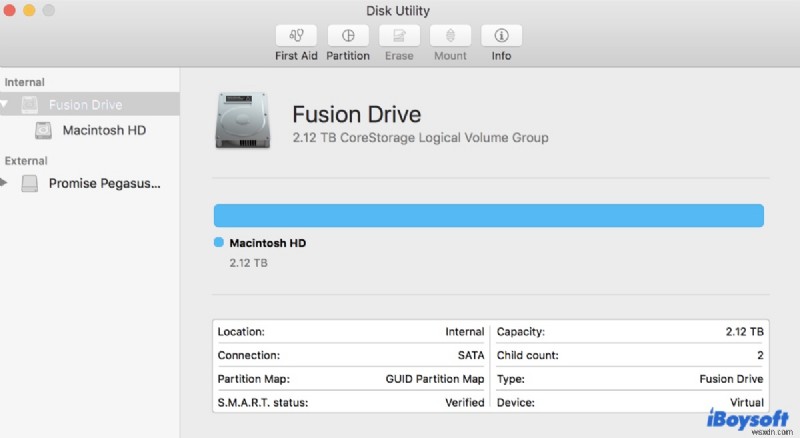800x438 pixels.
Task: Click the Macintosh HD legend label
Action: tap(268, 243)
